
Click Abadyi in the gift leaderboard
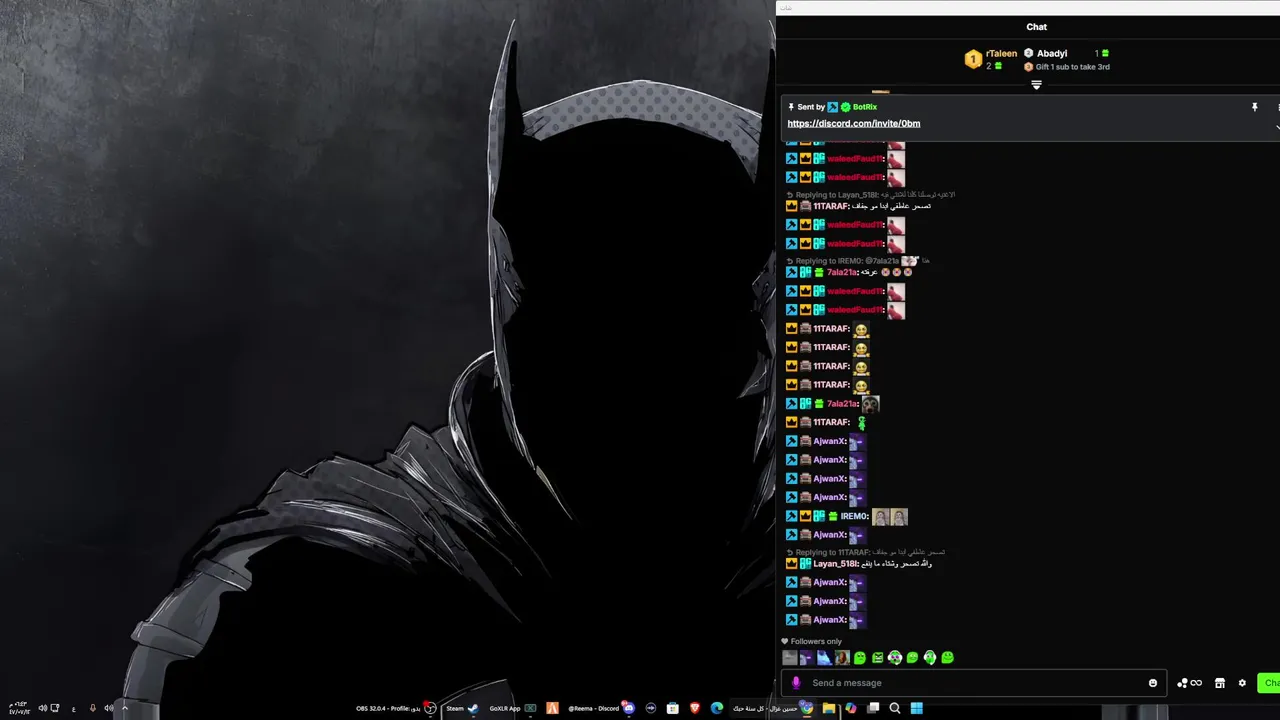(1051, 54)
